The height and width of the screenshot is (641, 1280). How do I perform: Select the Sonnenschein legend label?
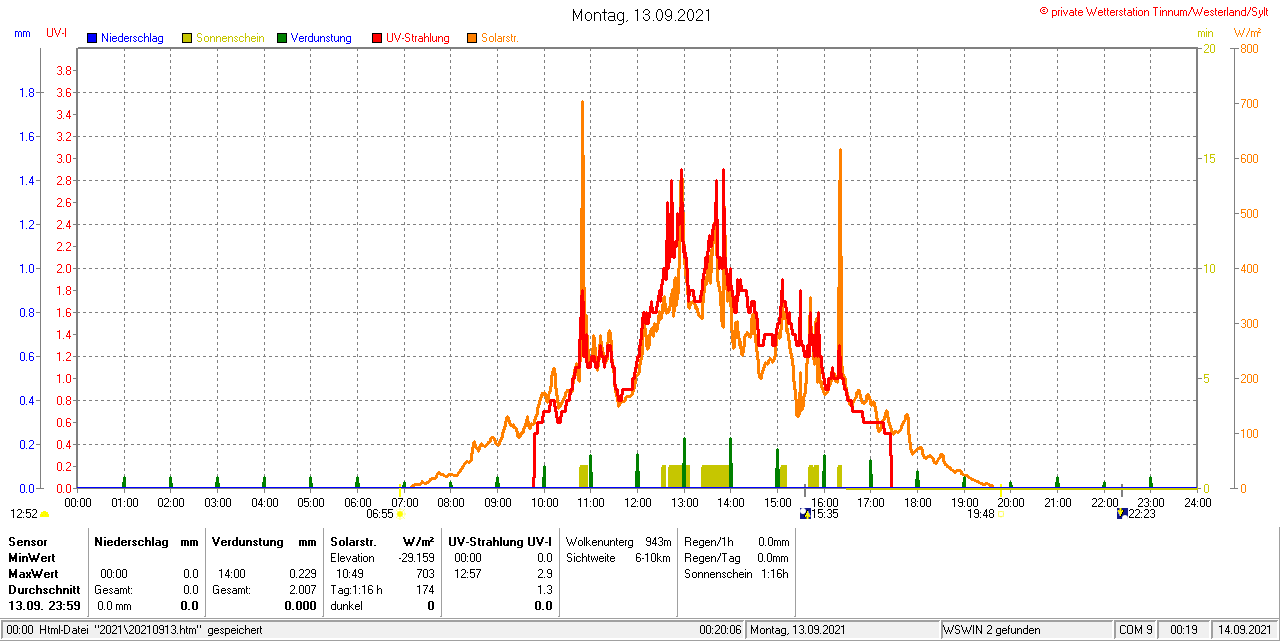[230, 38]
